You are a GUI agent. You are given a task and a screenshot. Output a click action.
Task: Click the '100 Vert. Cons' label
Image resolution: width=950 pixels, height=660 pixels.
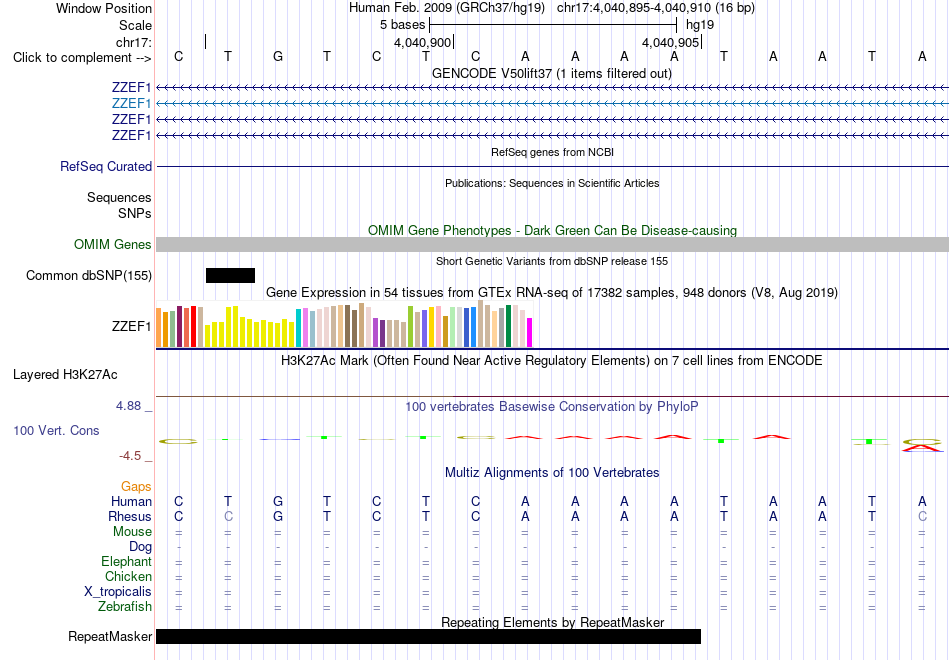click(56, 430)
